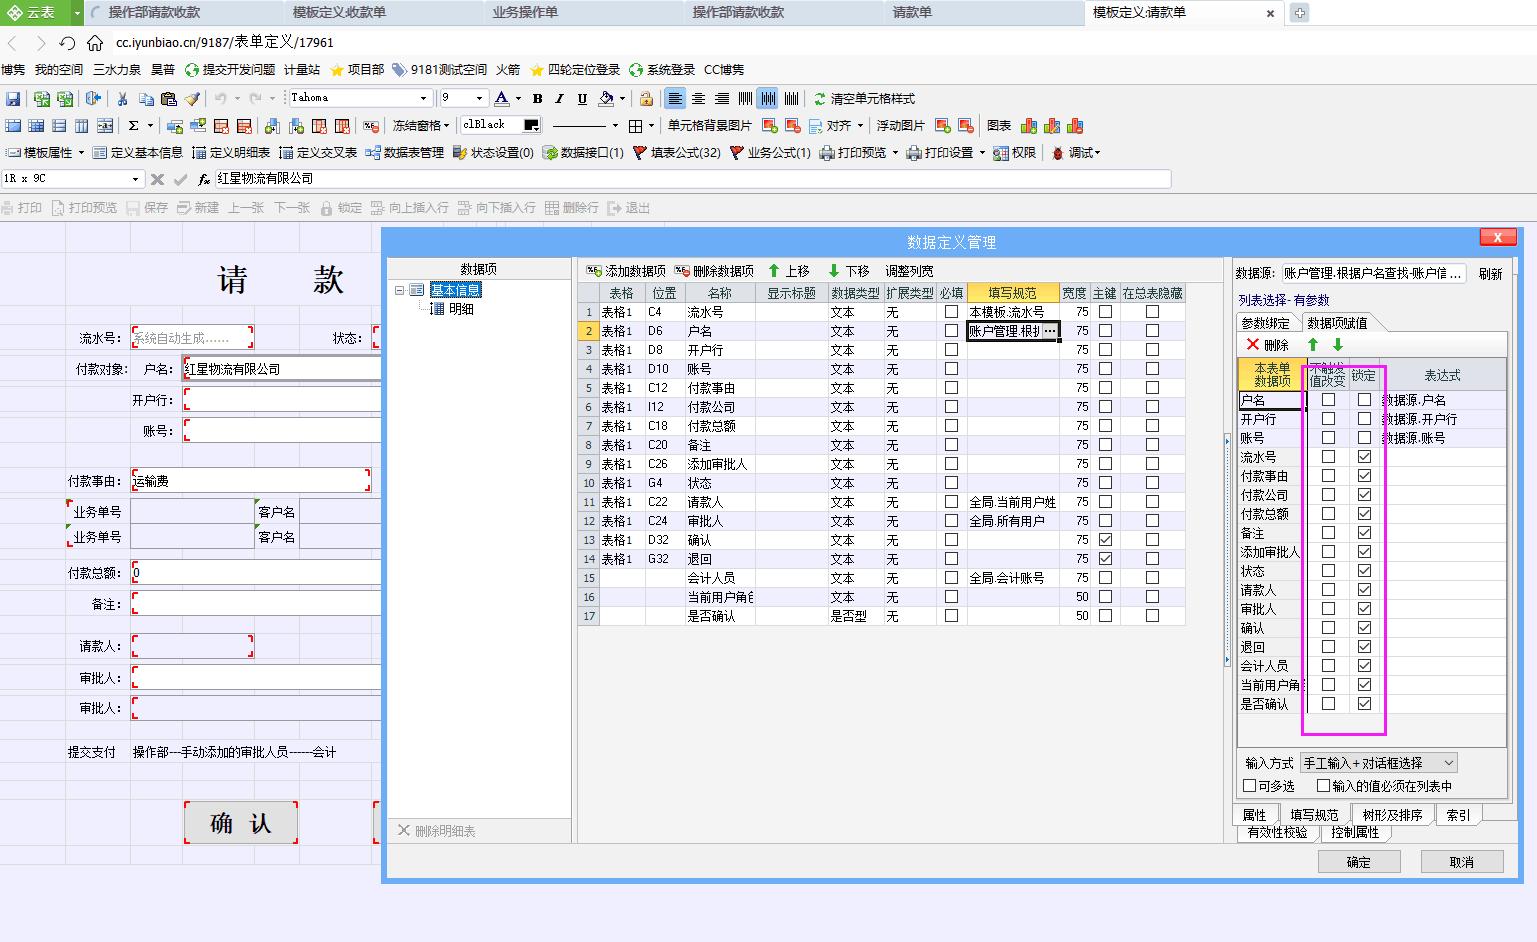Click the Save disk icon in toolbar
This screenshot has width=1537, height=942.
[13, 98]
